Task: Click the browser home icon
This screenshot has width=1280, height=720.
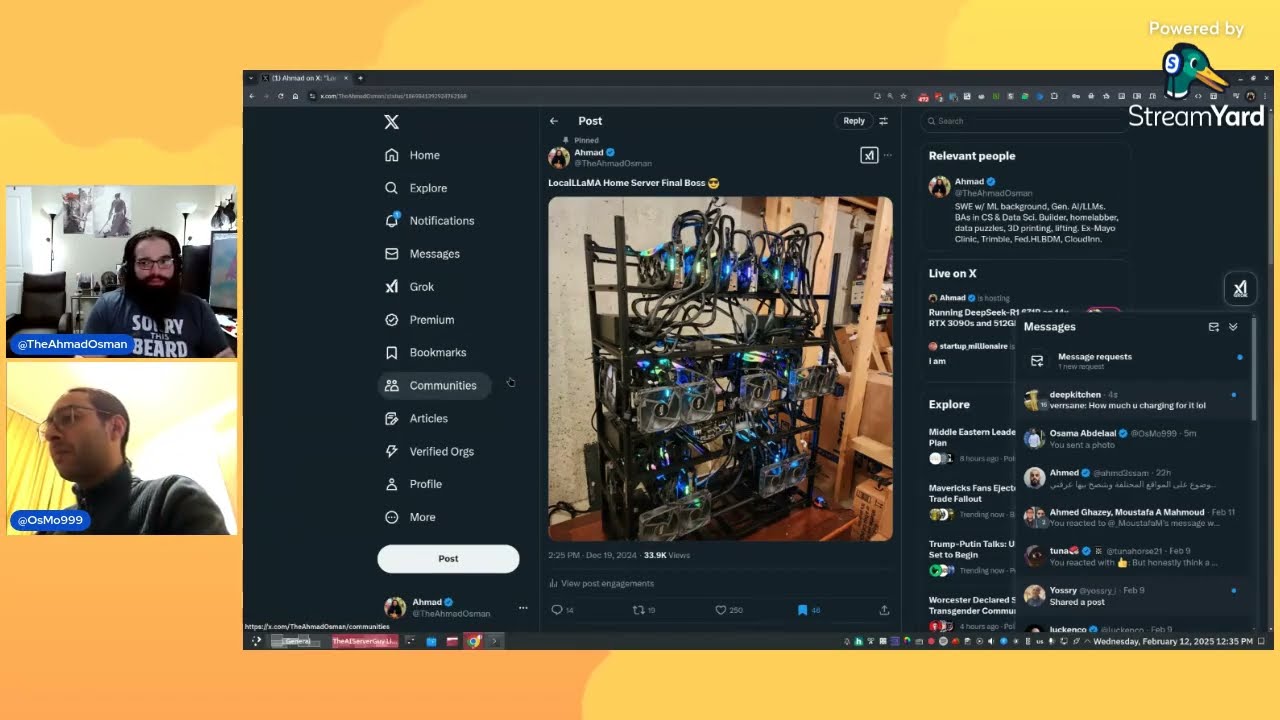Action: tap(295, 96)
